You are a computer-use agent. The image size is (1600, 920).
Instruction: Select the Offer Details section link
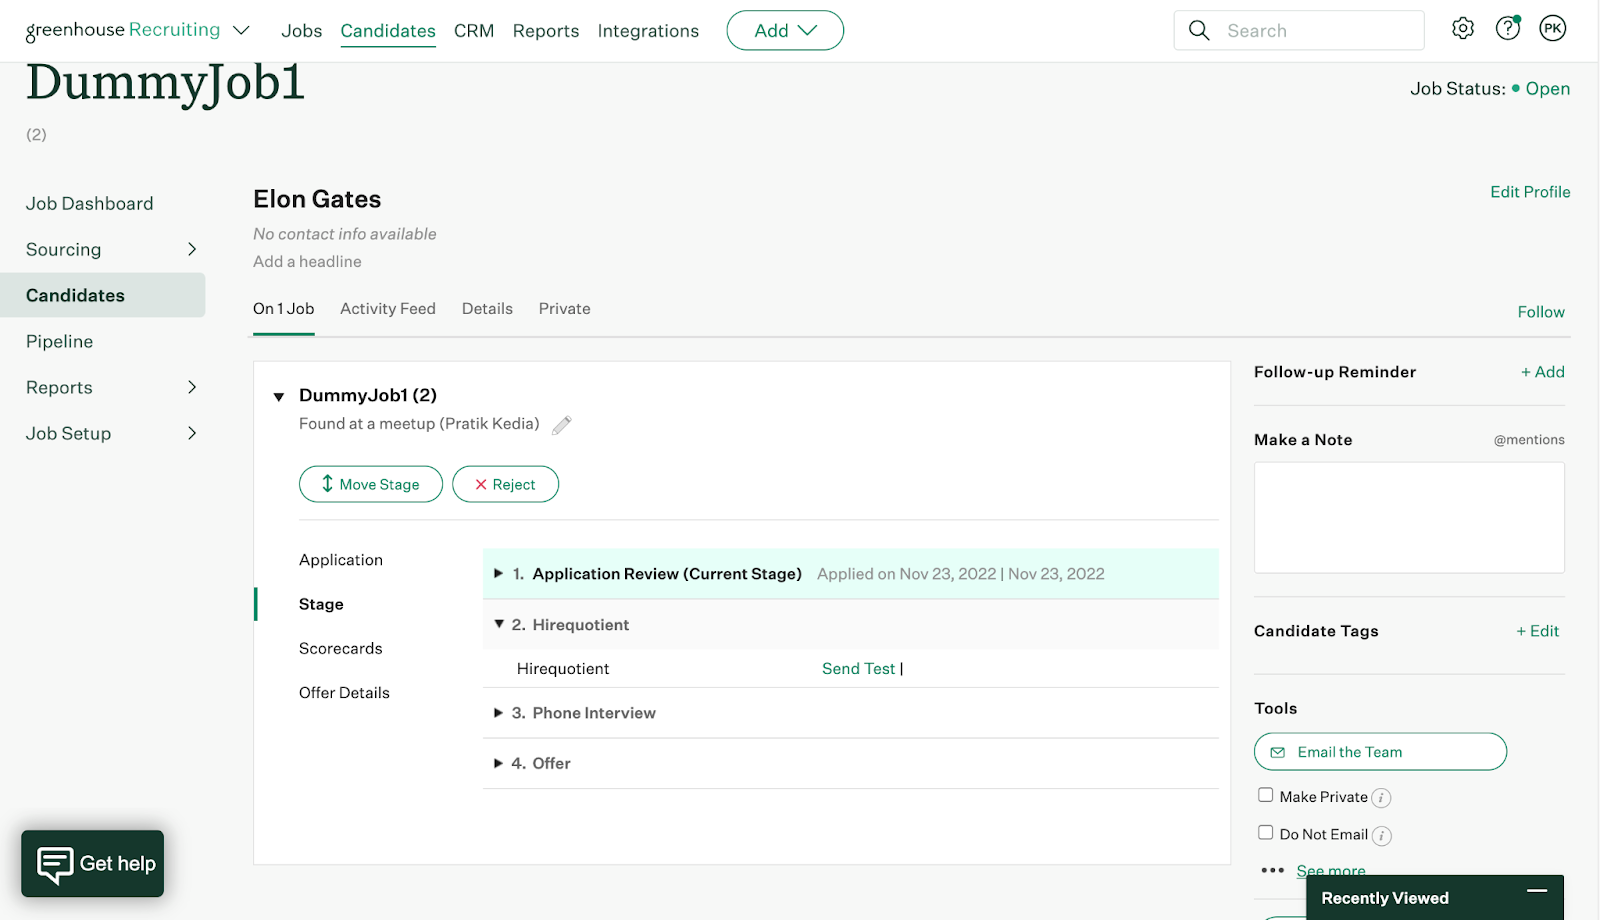coord(344,692)
